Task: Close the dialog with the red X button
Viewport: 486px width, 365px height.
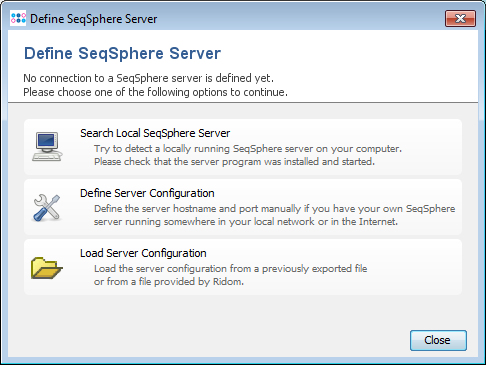Action: tap(460, 18)
